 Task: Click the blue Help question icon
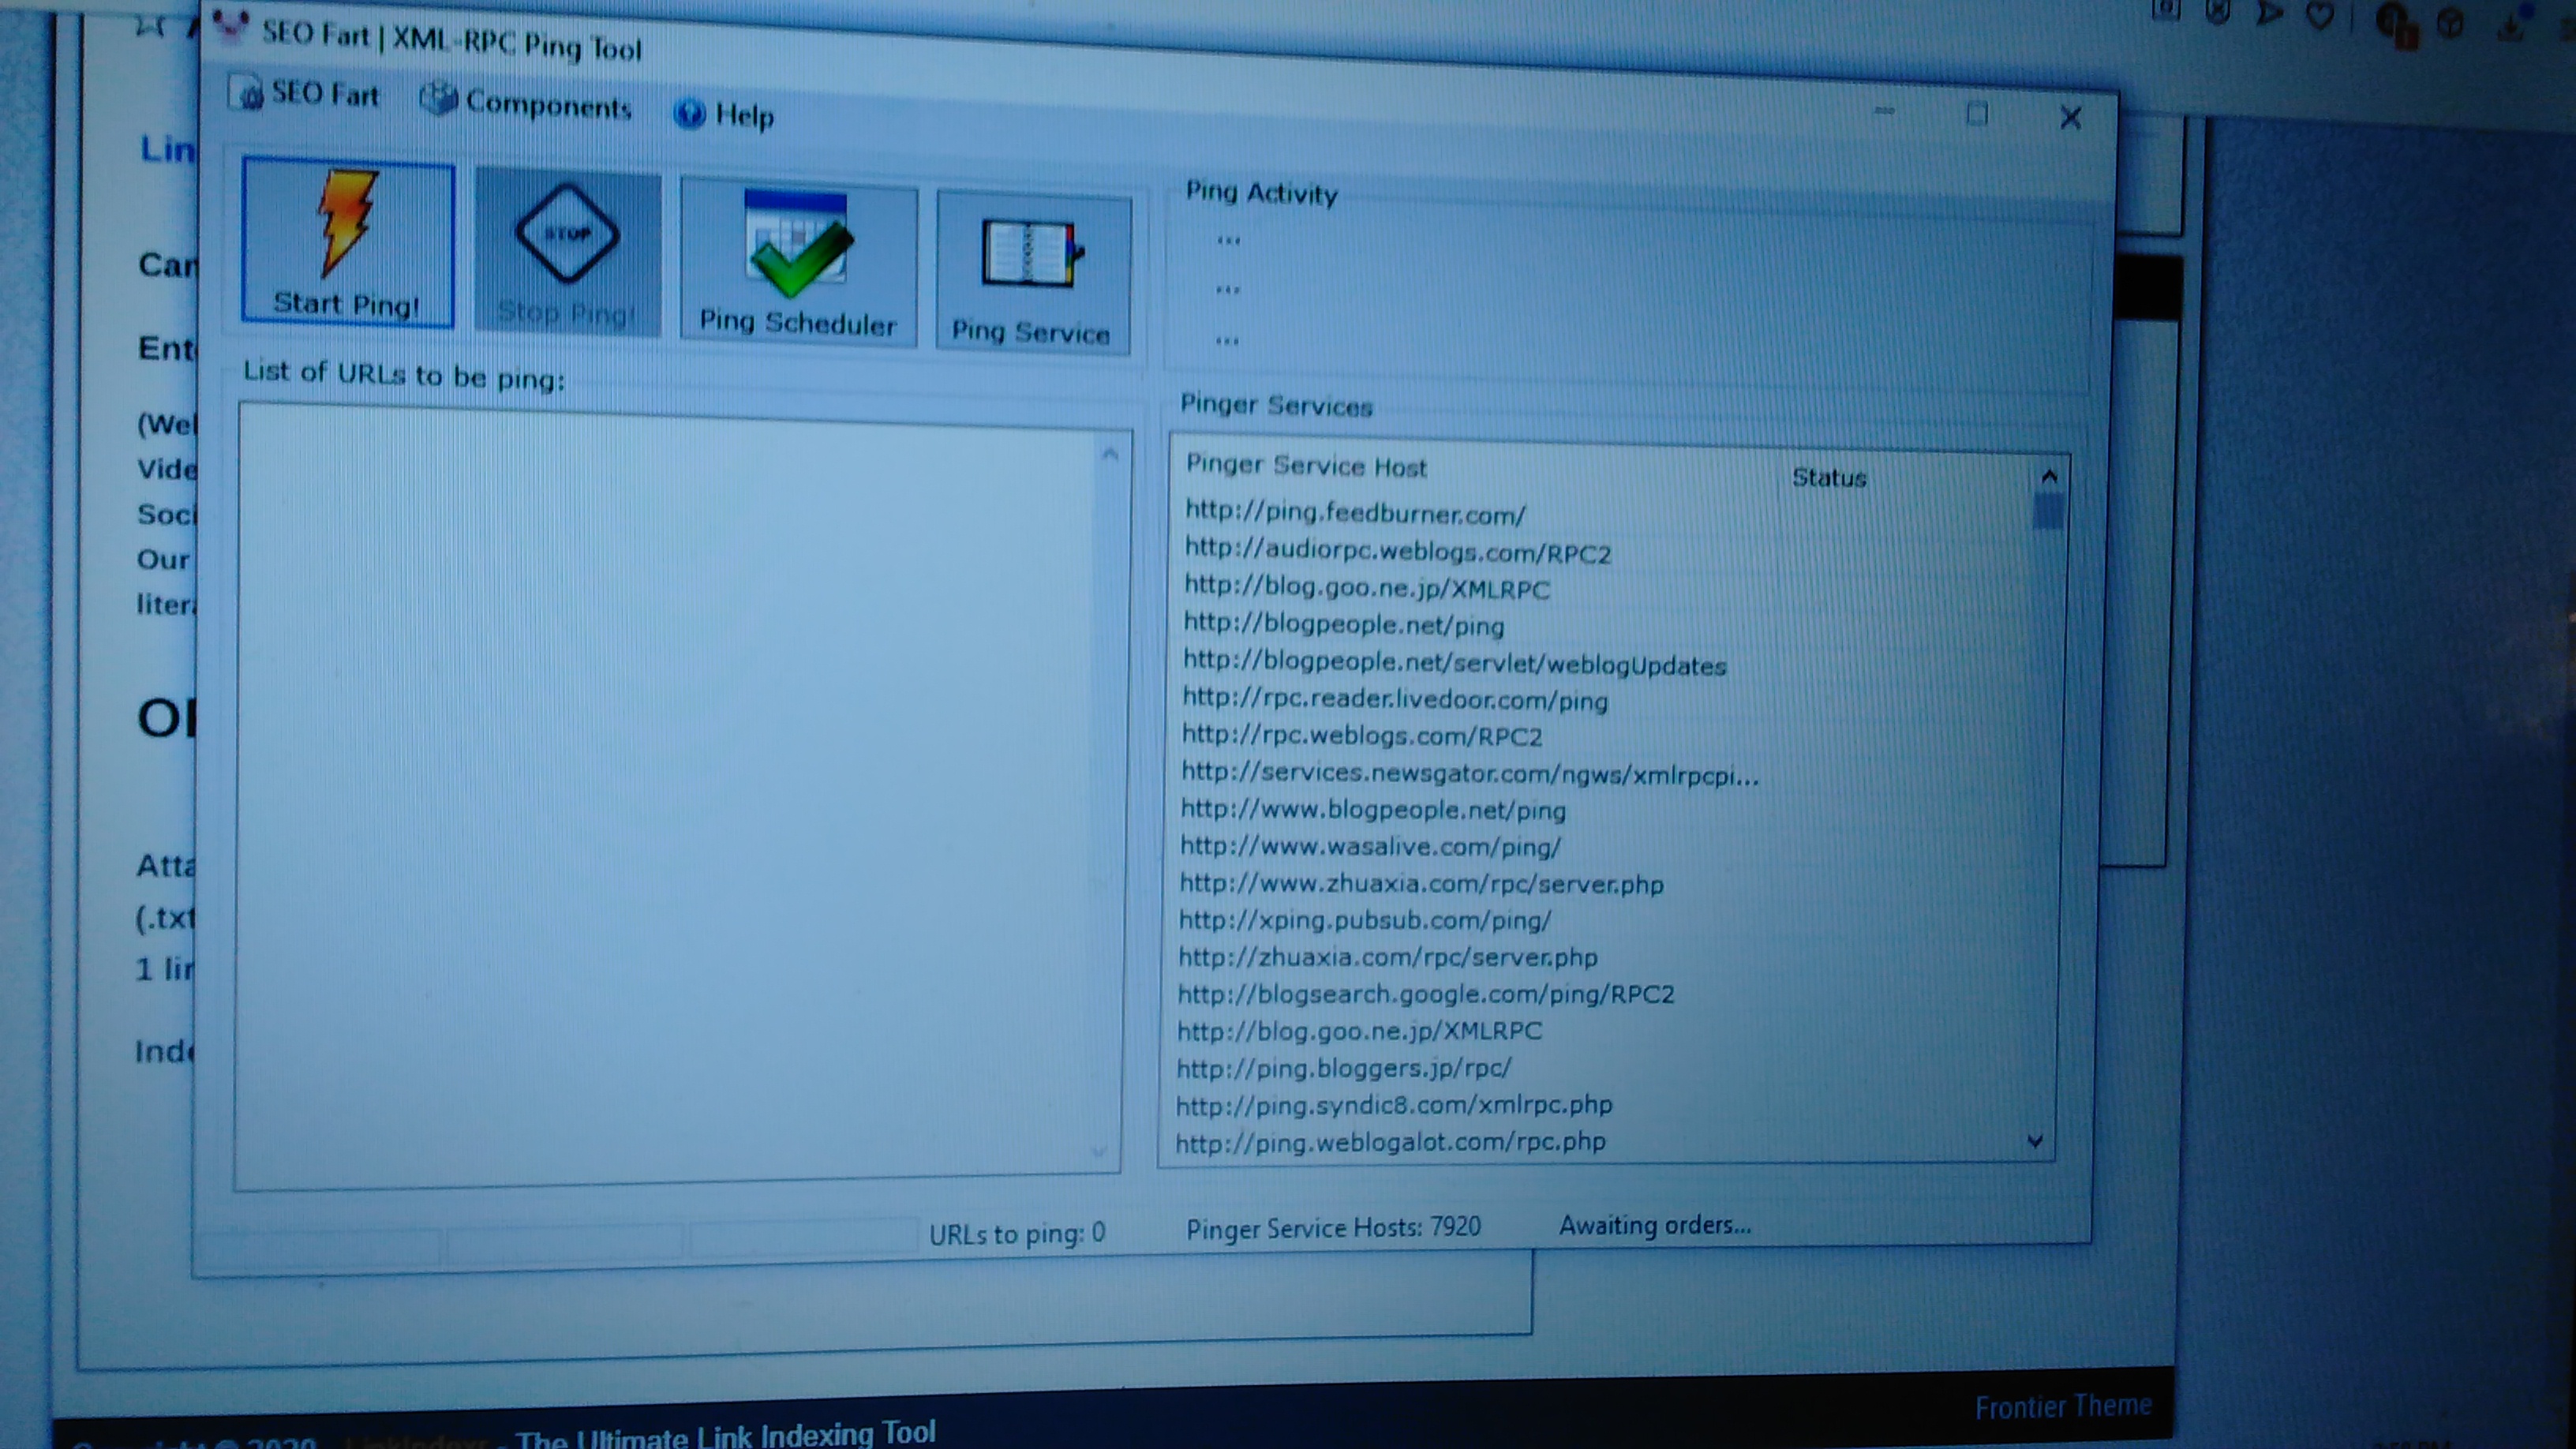pyautogui.click(x=689, y=113)
